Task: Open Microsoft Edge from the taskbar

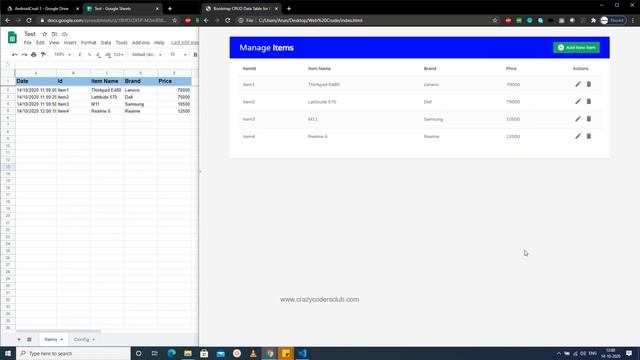Action: 171,353
